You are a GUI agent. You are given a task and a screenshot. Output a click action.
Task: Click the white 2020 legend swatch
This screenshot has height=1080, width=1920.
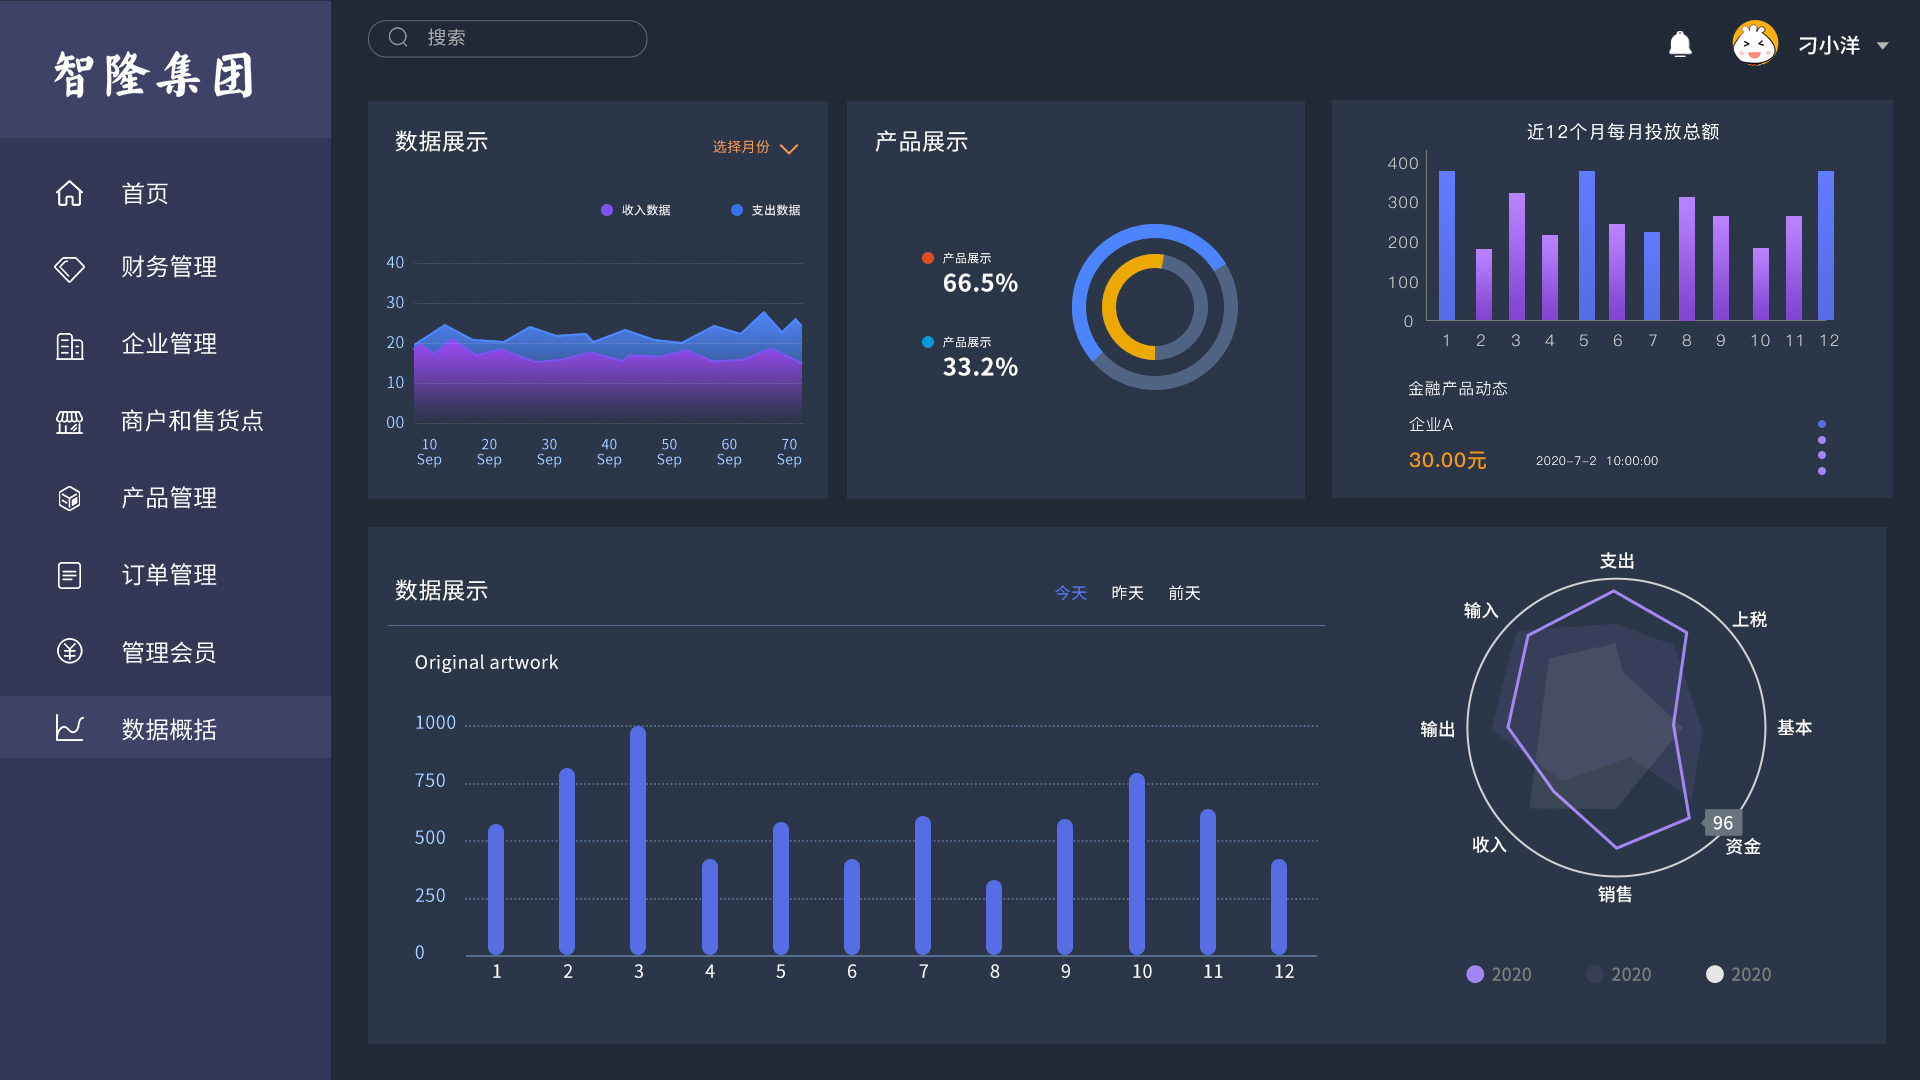click(x=1714, y=974)
